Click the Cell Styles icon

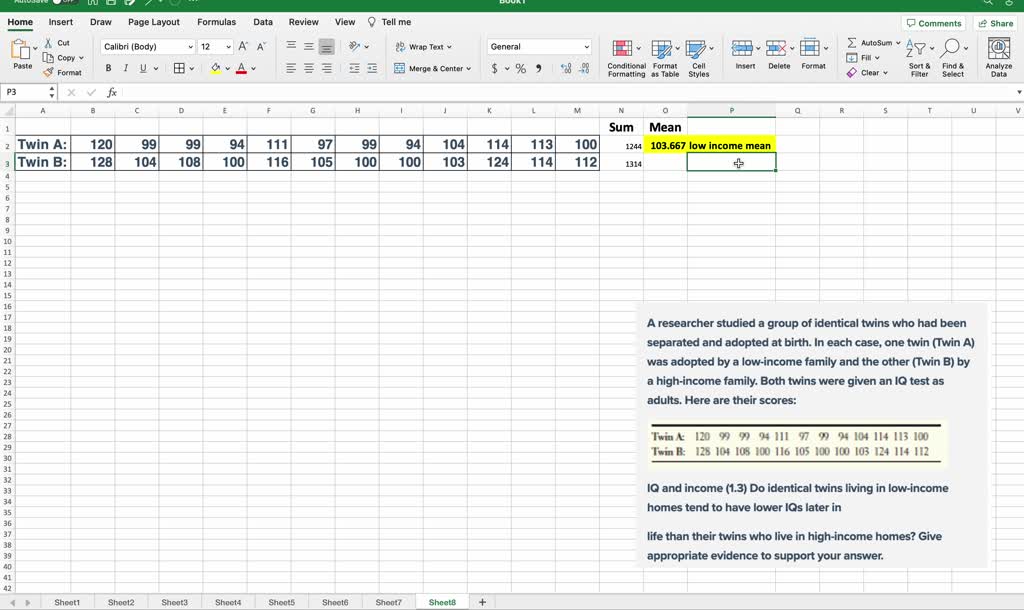698,56
